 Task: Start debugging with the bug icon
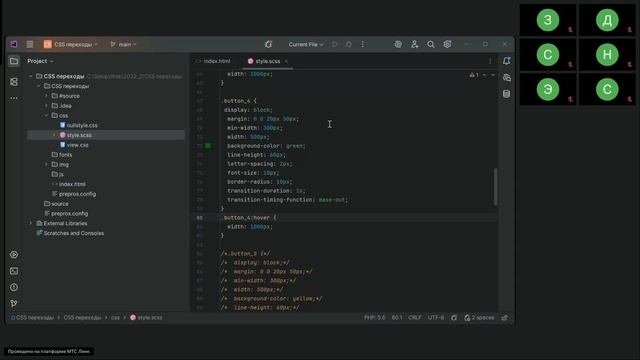pos(349,44)
